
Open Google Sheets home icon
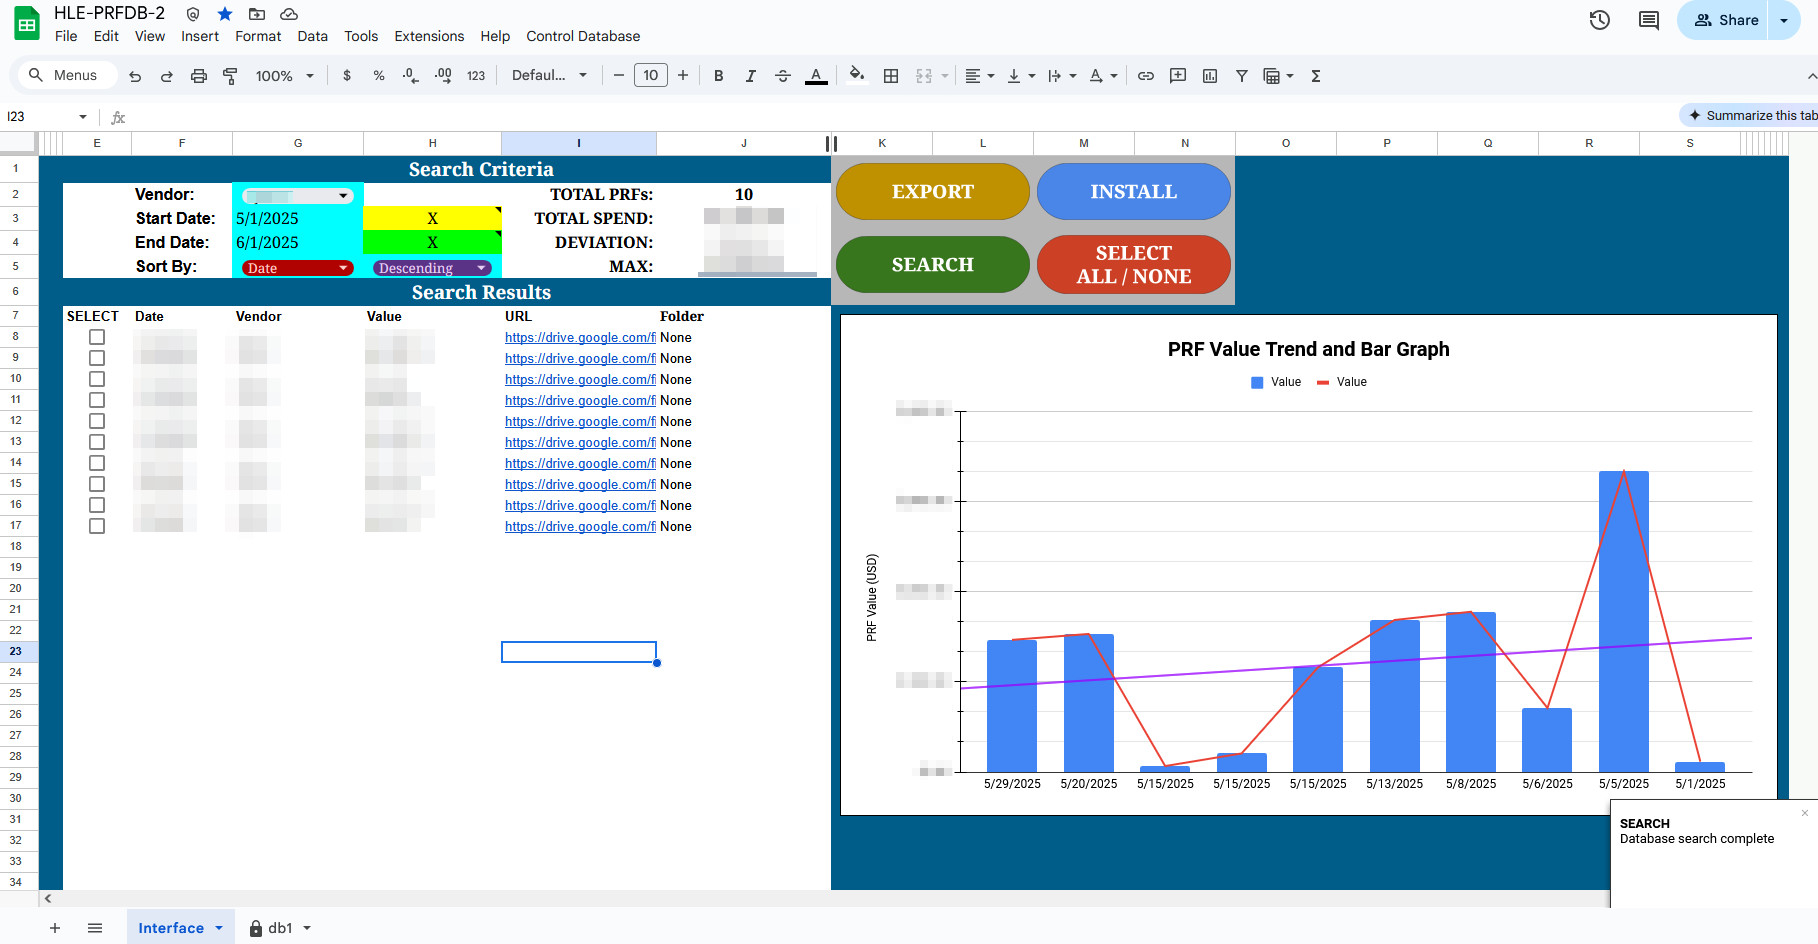point(27,24)
